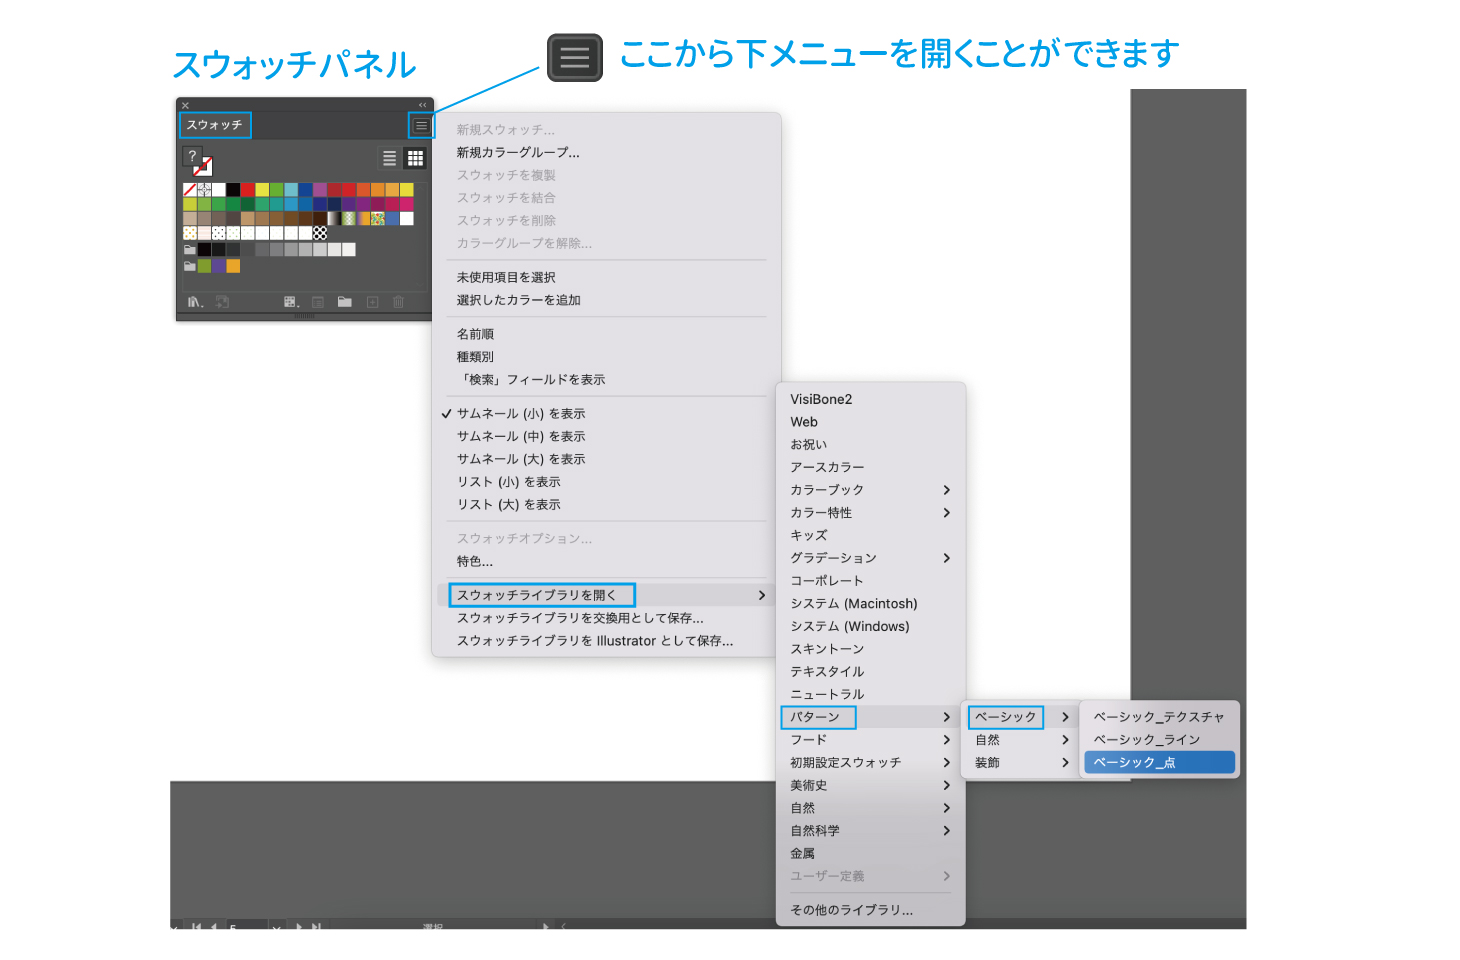Pick the large black polka-dot pattern swatch
The image size is (1460, 960).
tap(320, 233)
